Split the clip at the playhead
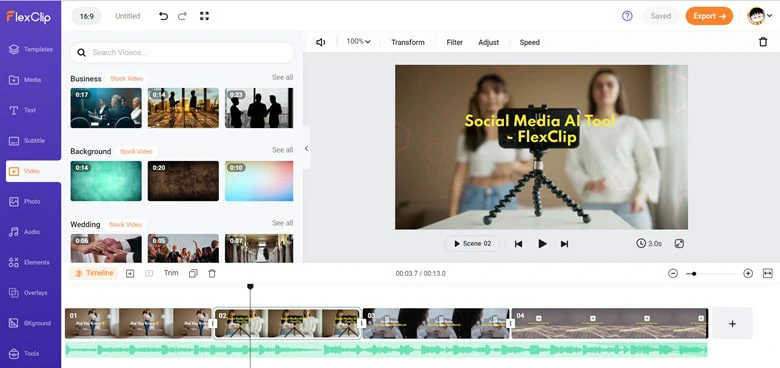The height and width of the screenshot is (368, 780). pyautogui.click(x=149, y=274)
